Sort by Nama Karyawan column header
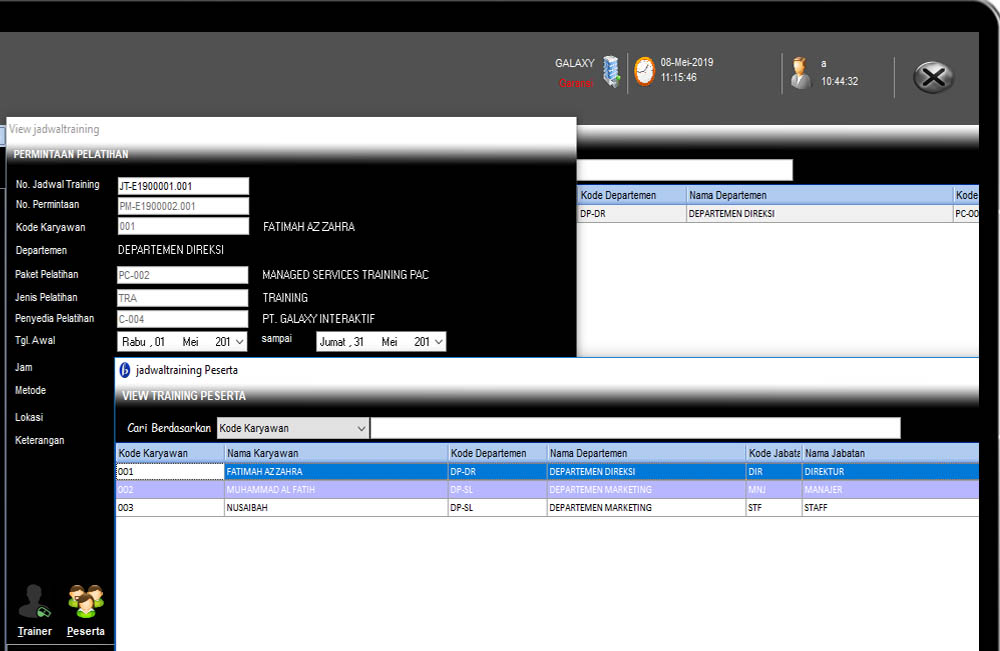 (335, 453)
